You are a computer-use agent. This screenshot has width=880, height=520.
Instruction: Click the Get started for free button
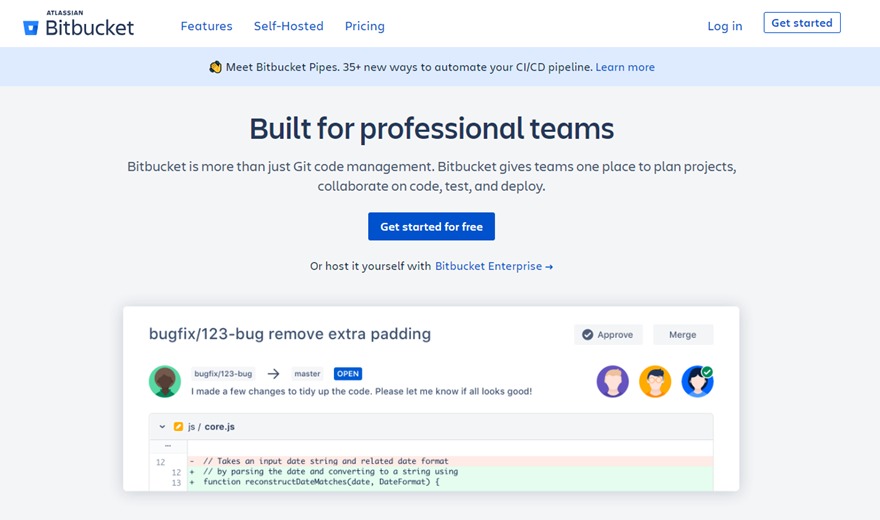point(431,227)
